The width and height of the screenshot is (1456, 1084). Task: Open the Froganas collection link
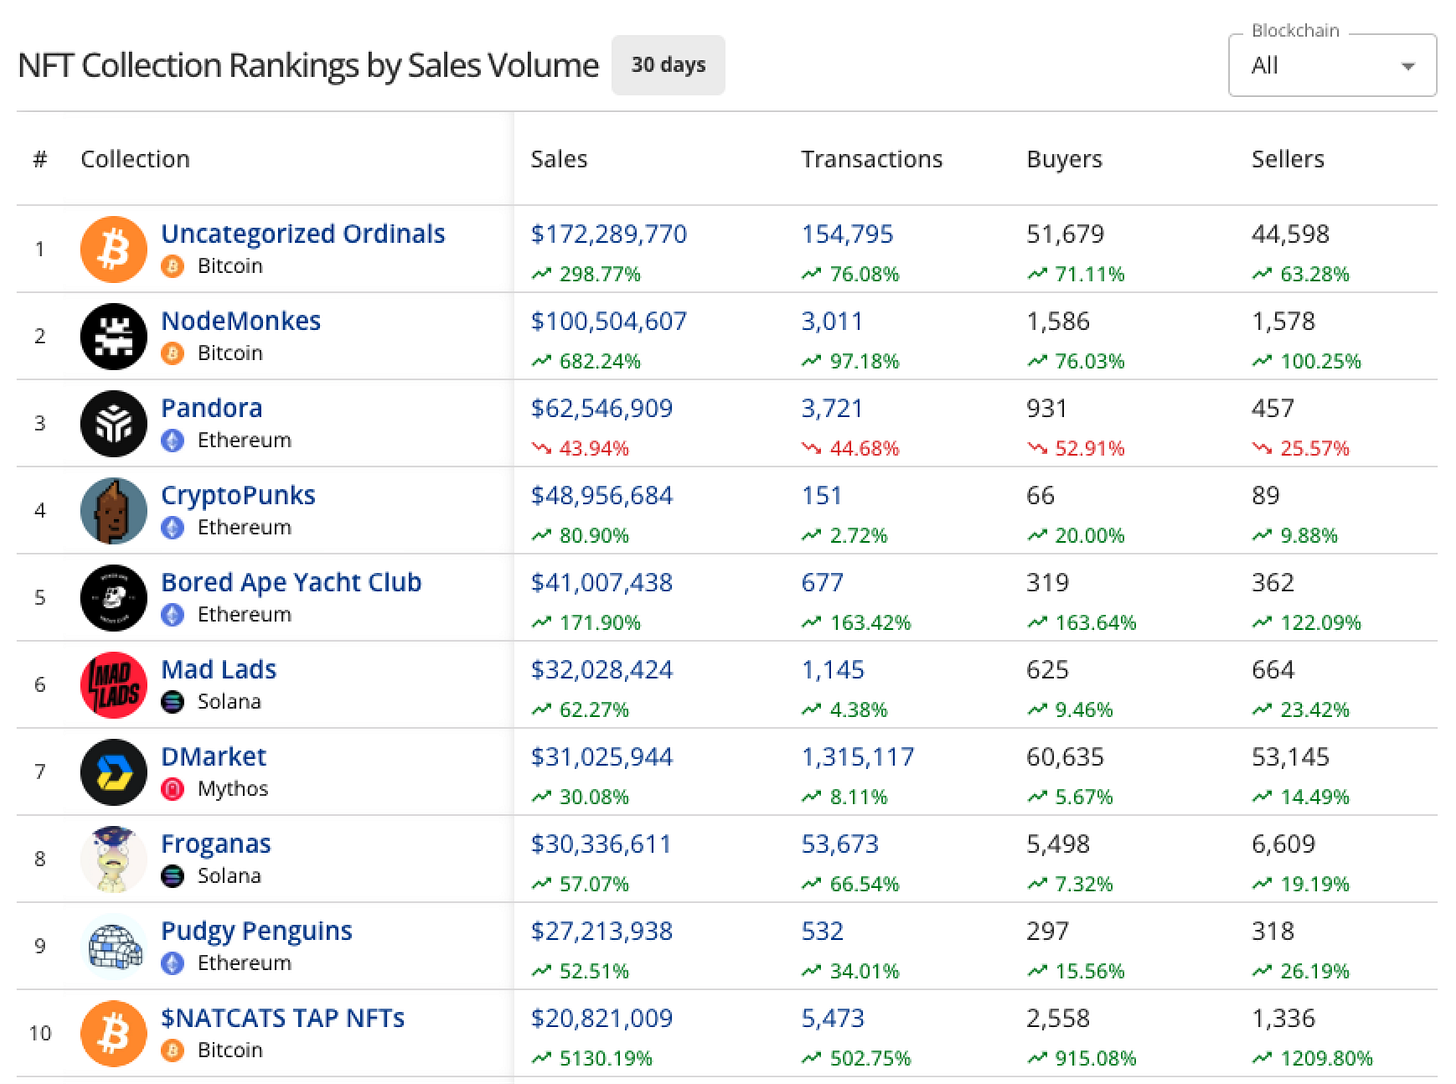click(216, 844)
